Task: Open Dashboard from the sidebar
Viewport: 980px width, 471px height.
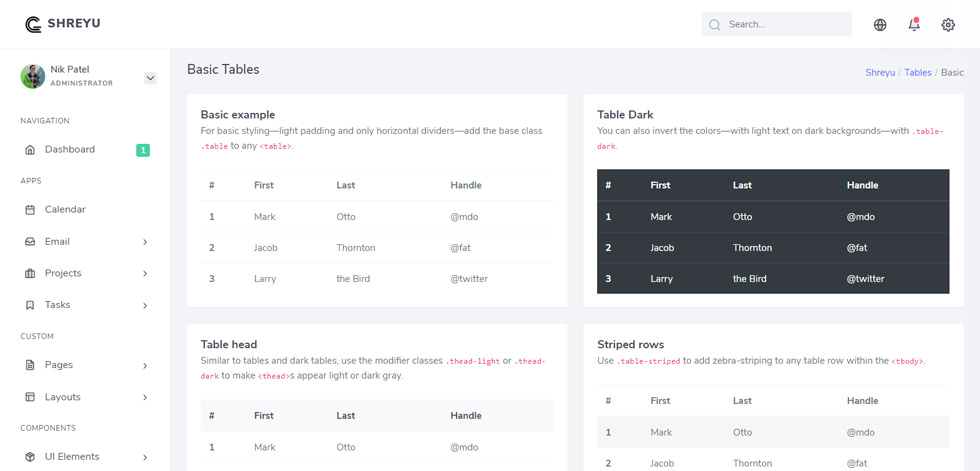Action: (70, 149)
